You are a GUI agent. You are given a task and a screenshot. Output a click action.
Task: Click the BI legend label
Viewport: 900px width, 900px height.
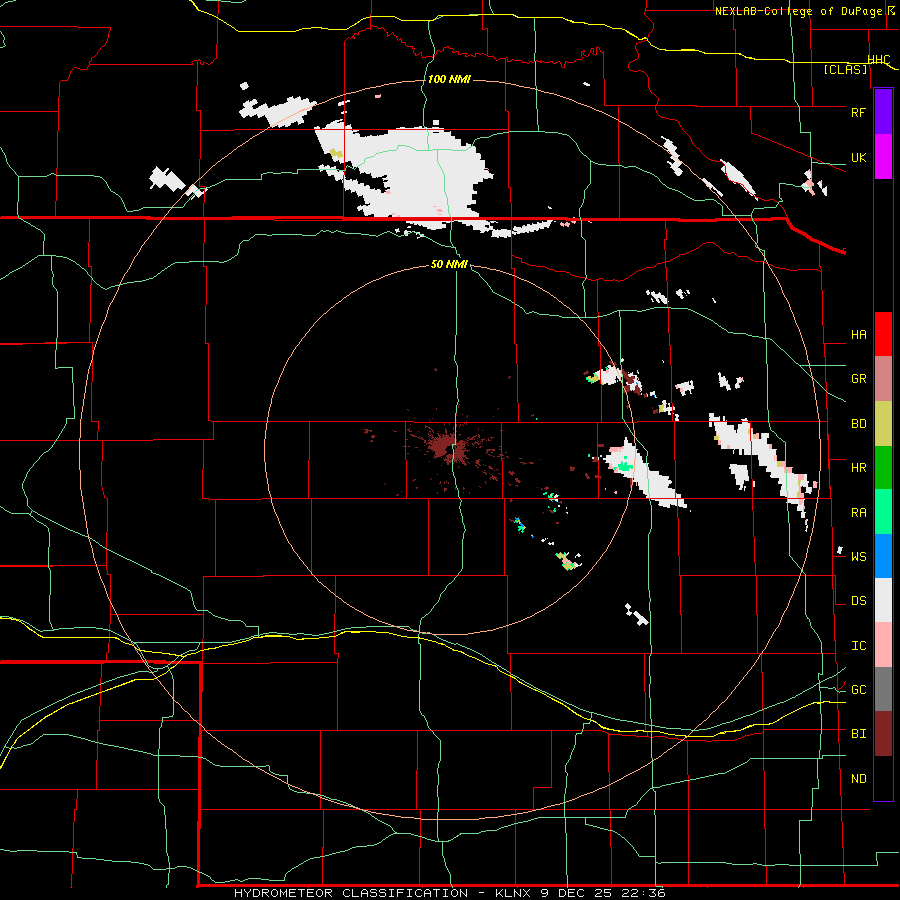click(858, 734)
